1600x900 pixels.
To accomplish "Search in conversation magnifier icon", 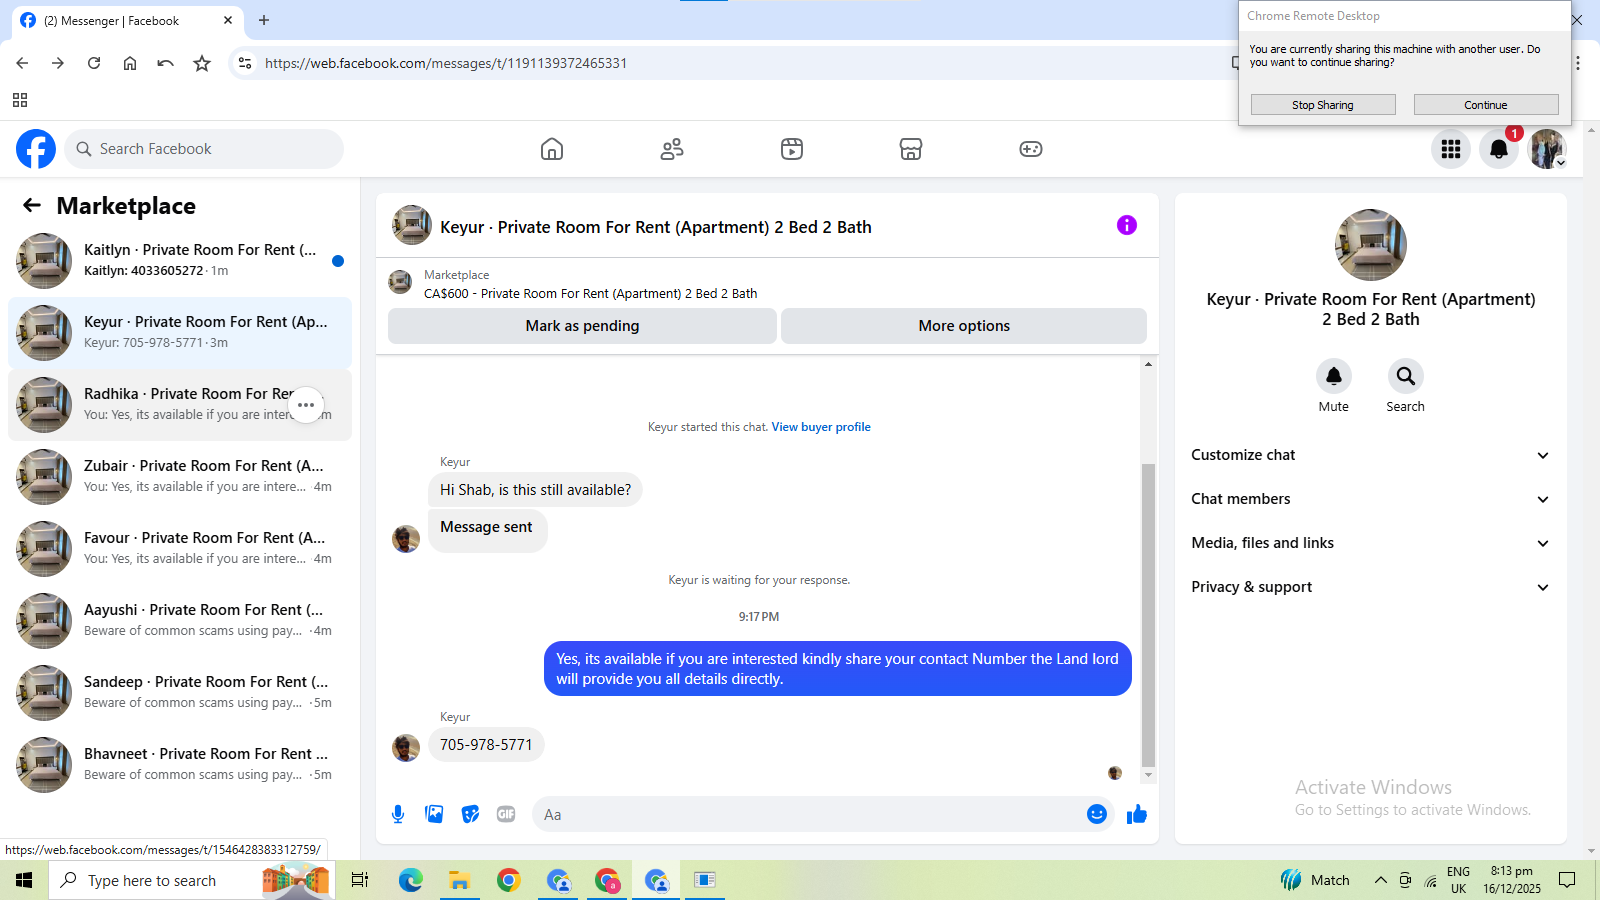I will tap(1406, 376).
